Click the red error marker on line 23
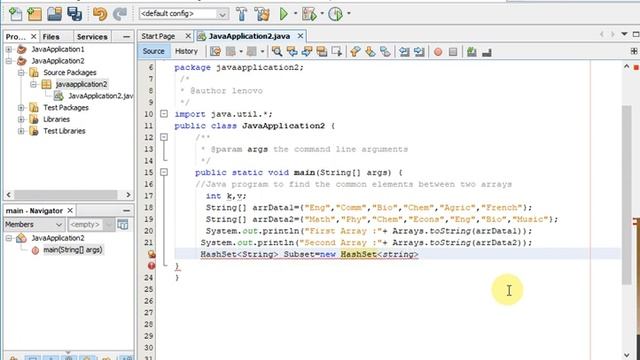 click(151, 266)
